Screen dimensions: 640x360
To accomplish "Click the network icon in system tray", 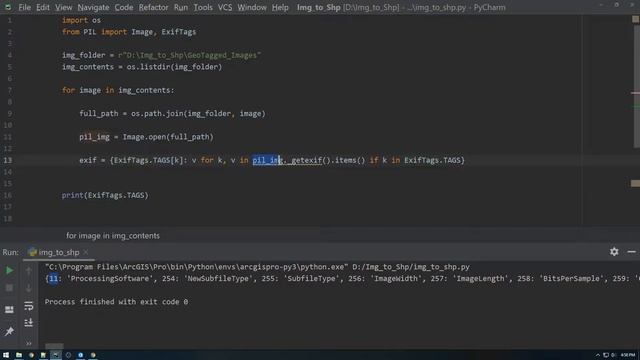I will tap(606, 355).
